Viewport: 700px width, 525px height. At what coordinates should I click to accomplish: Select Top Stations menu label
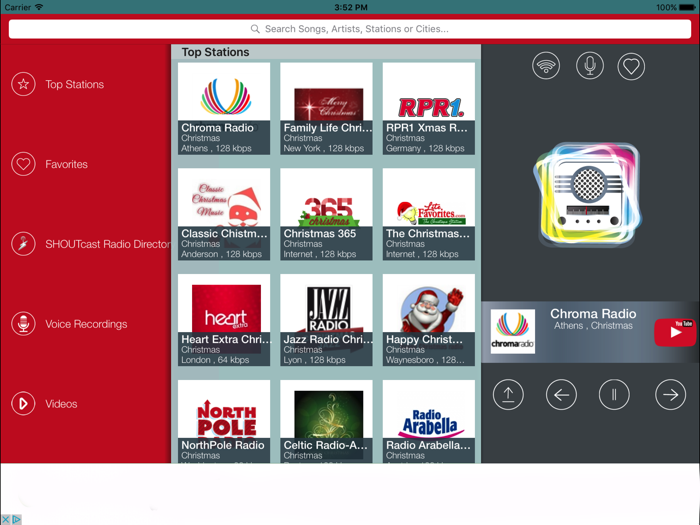tap(75, 84)
